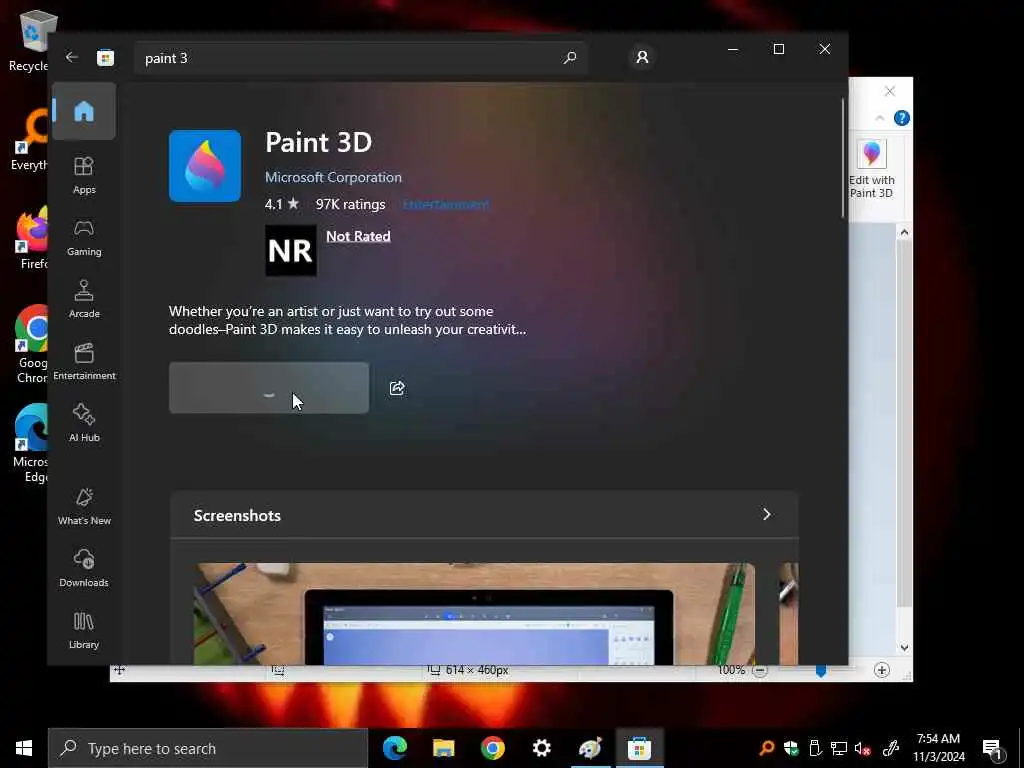Click the loading install button
The height and width of the screenshot is (768, 1024).
(x=269, y=388)
